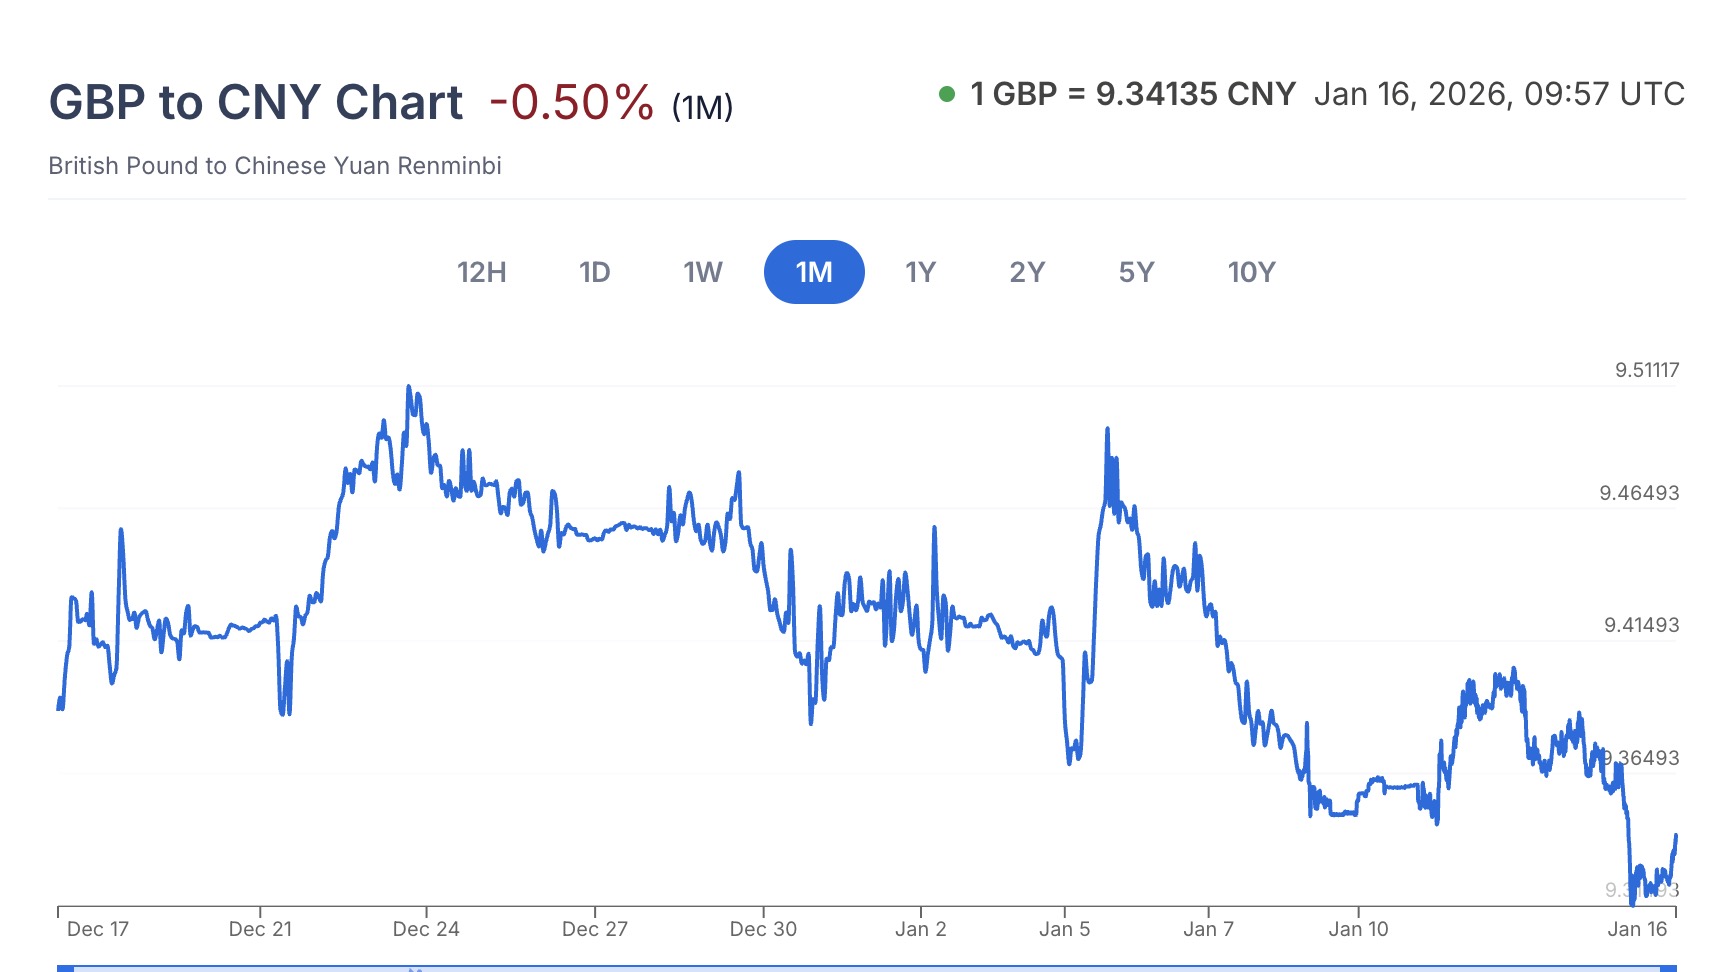Click the green live rate indicator dot
This screenshot has width=1724, height=972.
coord(946,95)
